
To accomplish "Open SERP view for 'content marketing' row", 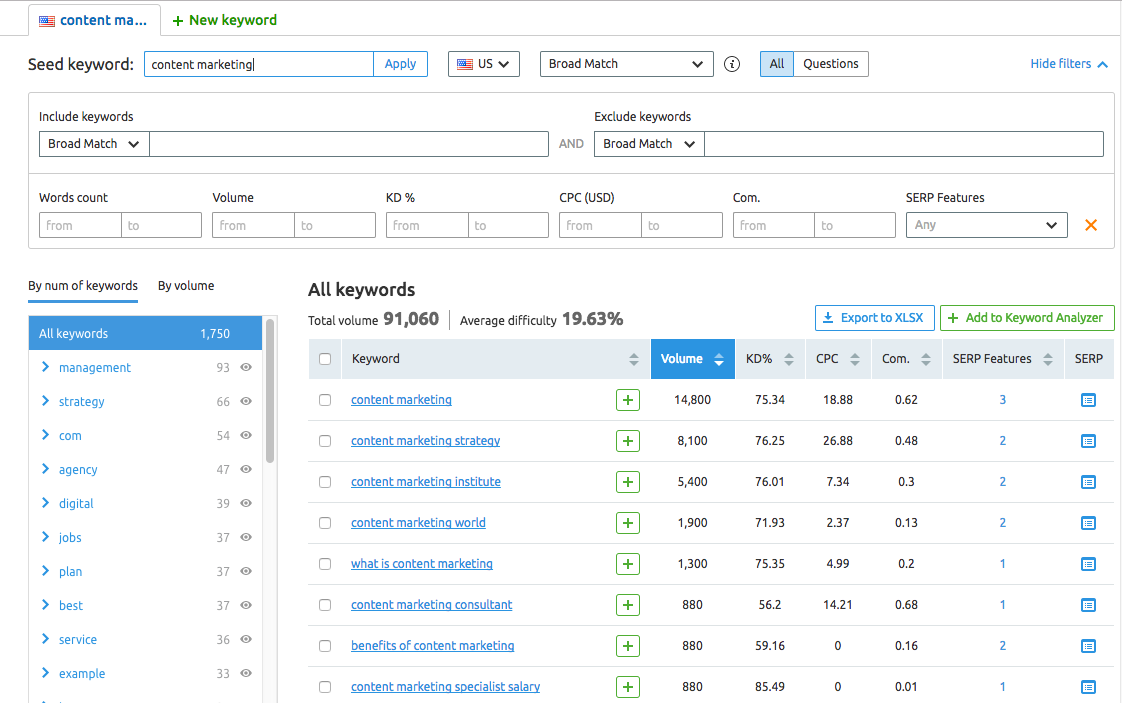I will 1088,400.
